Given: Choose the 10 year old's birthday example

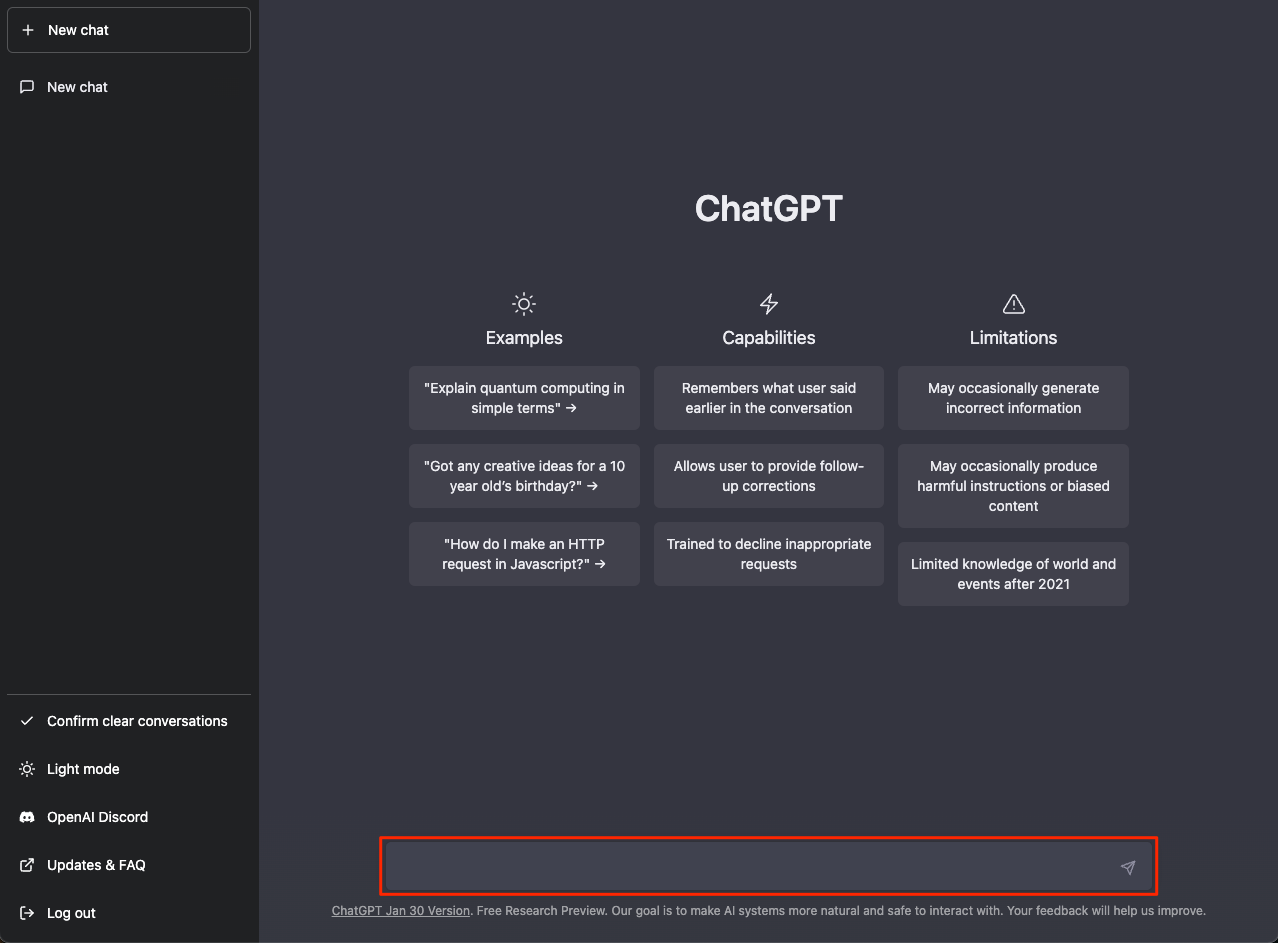Looking at the screenshot, I should pyautogui.click(x=524, y=476).
